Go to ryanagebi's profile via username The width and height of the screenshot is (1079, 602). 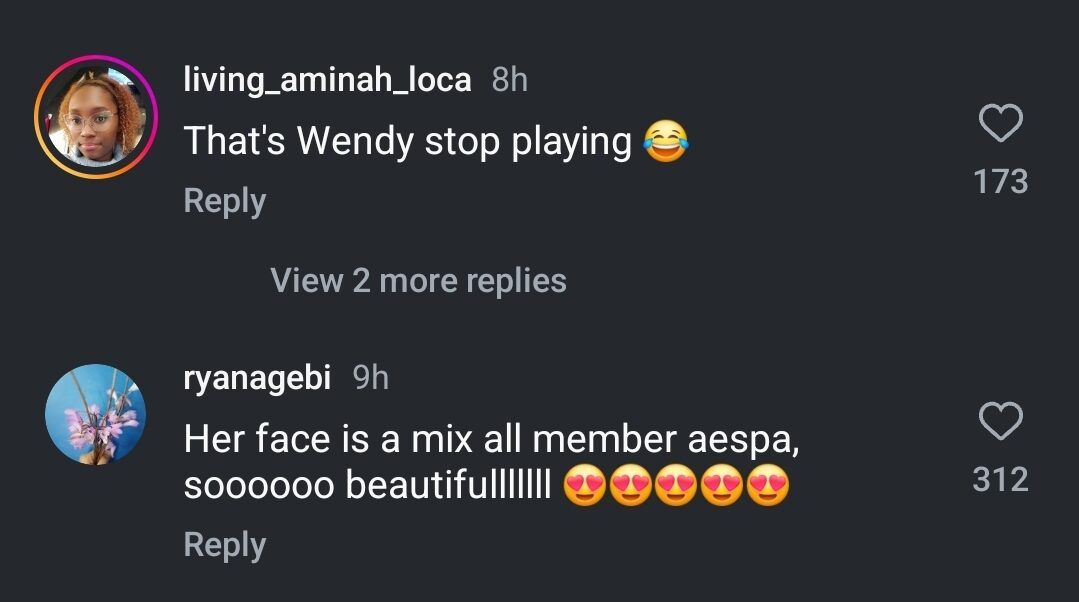pos(257,377)
